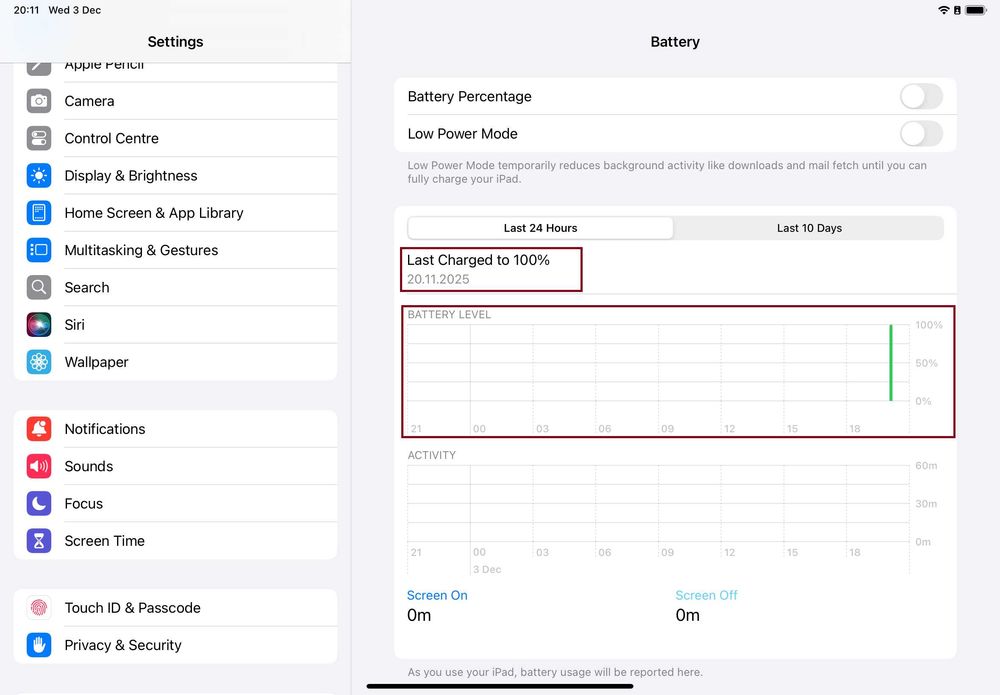Open Touch ID & Passcode settings
This screenshot has width=1000, height=695.
[175, 608]
